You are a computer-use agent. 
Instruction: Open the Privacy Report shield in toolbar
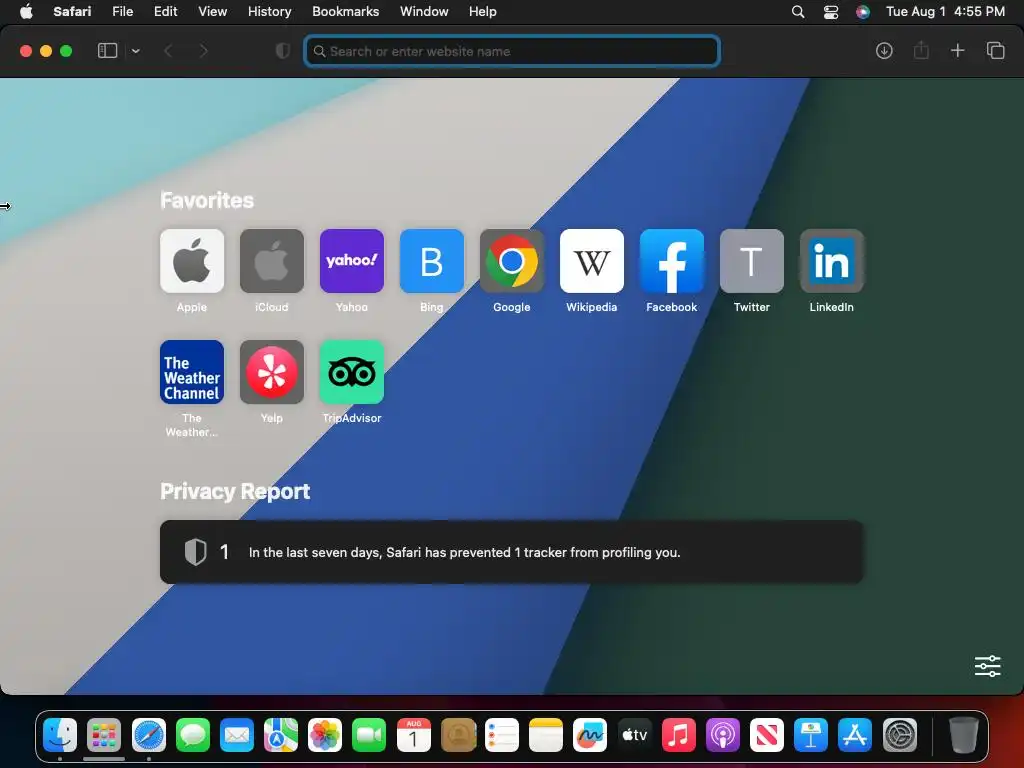pyautogui.click(x=283, y=51)
